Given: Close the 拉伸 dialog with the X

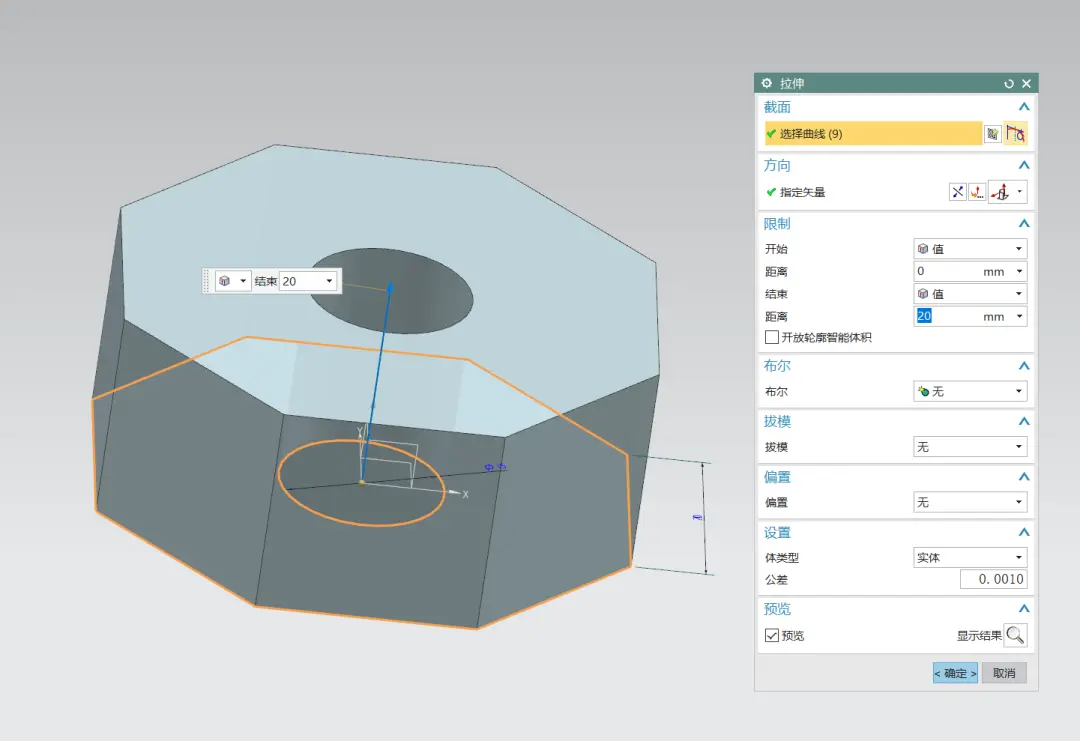Looking at the screenshot, I should [1026, 83].
